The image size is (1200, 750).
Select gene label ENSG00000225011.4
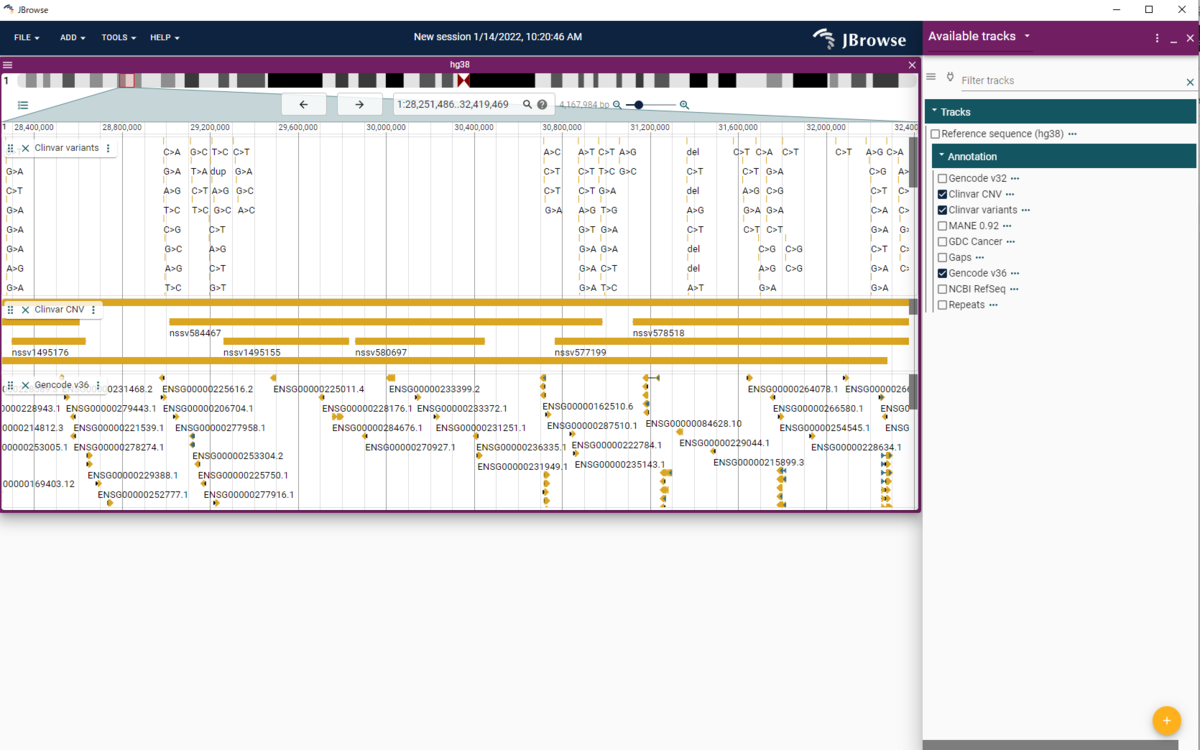[318, 389]
